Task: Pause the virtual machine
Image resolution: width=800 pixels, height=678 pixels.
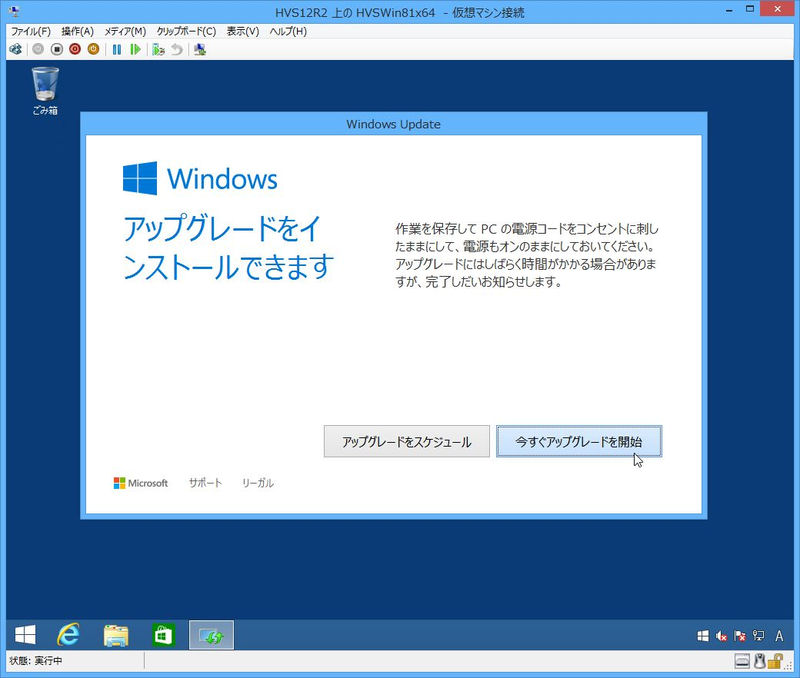Action: [x=117, y=49]
